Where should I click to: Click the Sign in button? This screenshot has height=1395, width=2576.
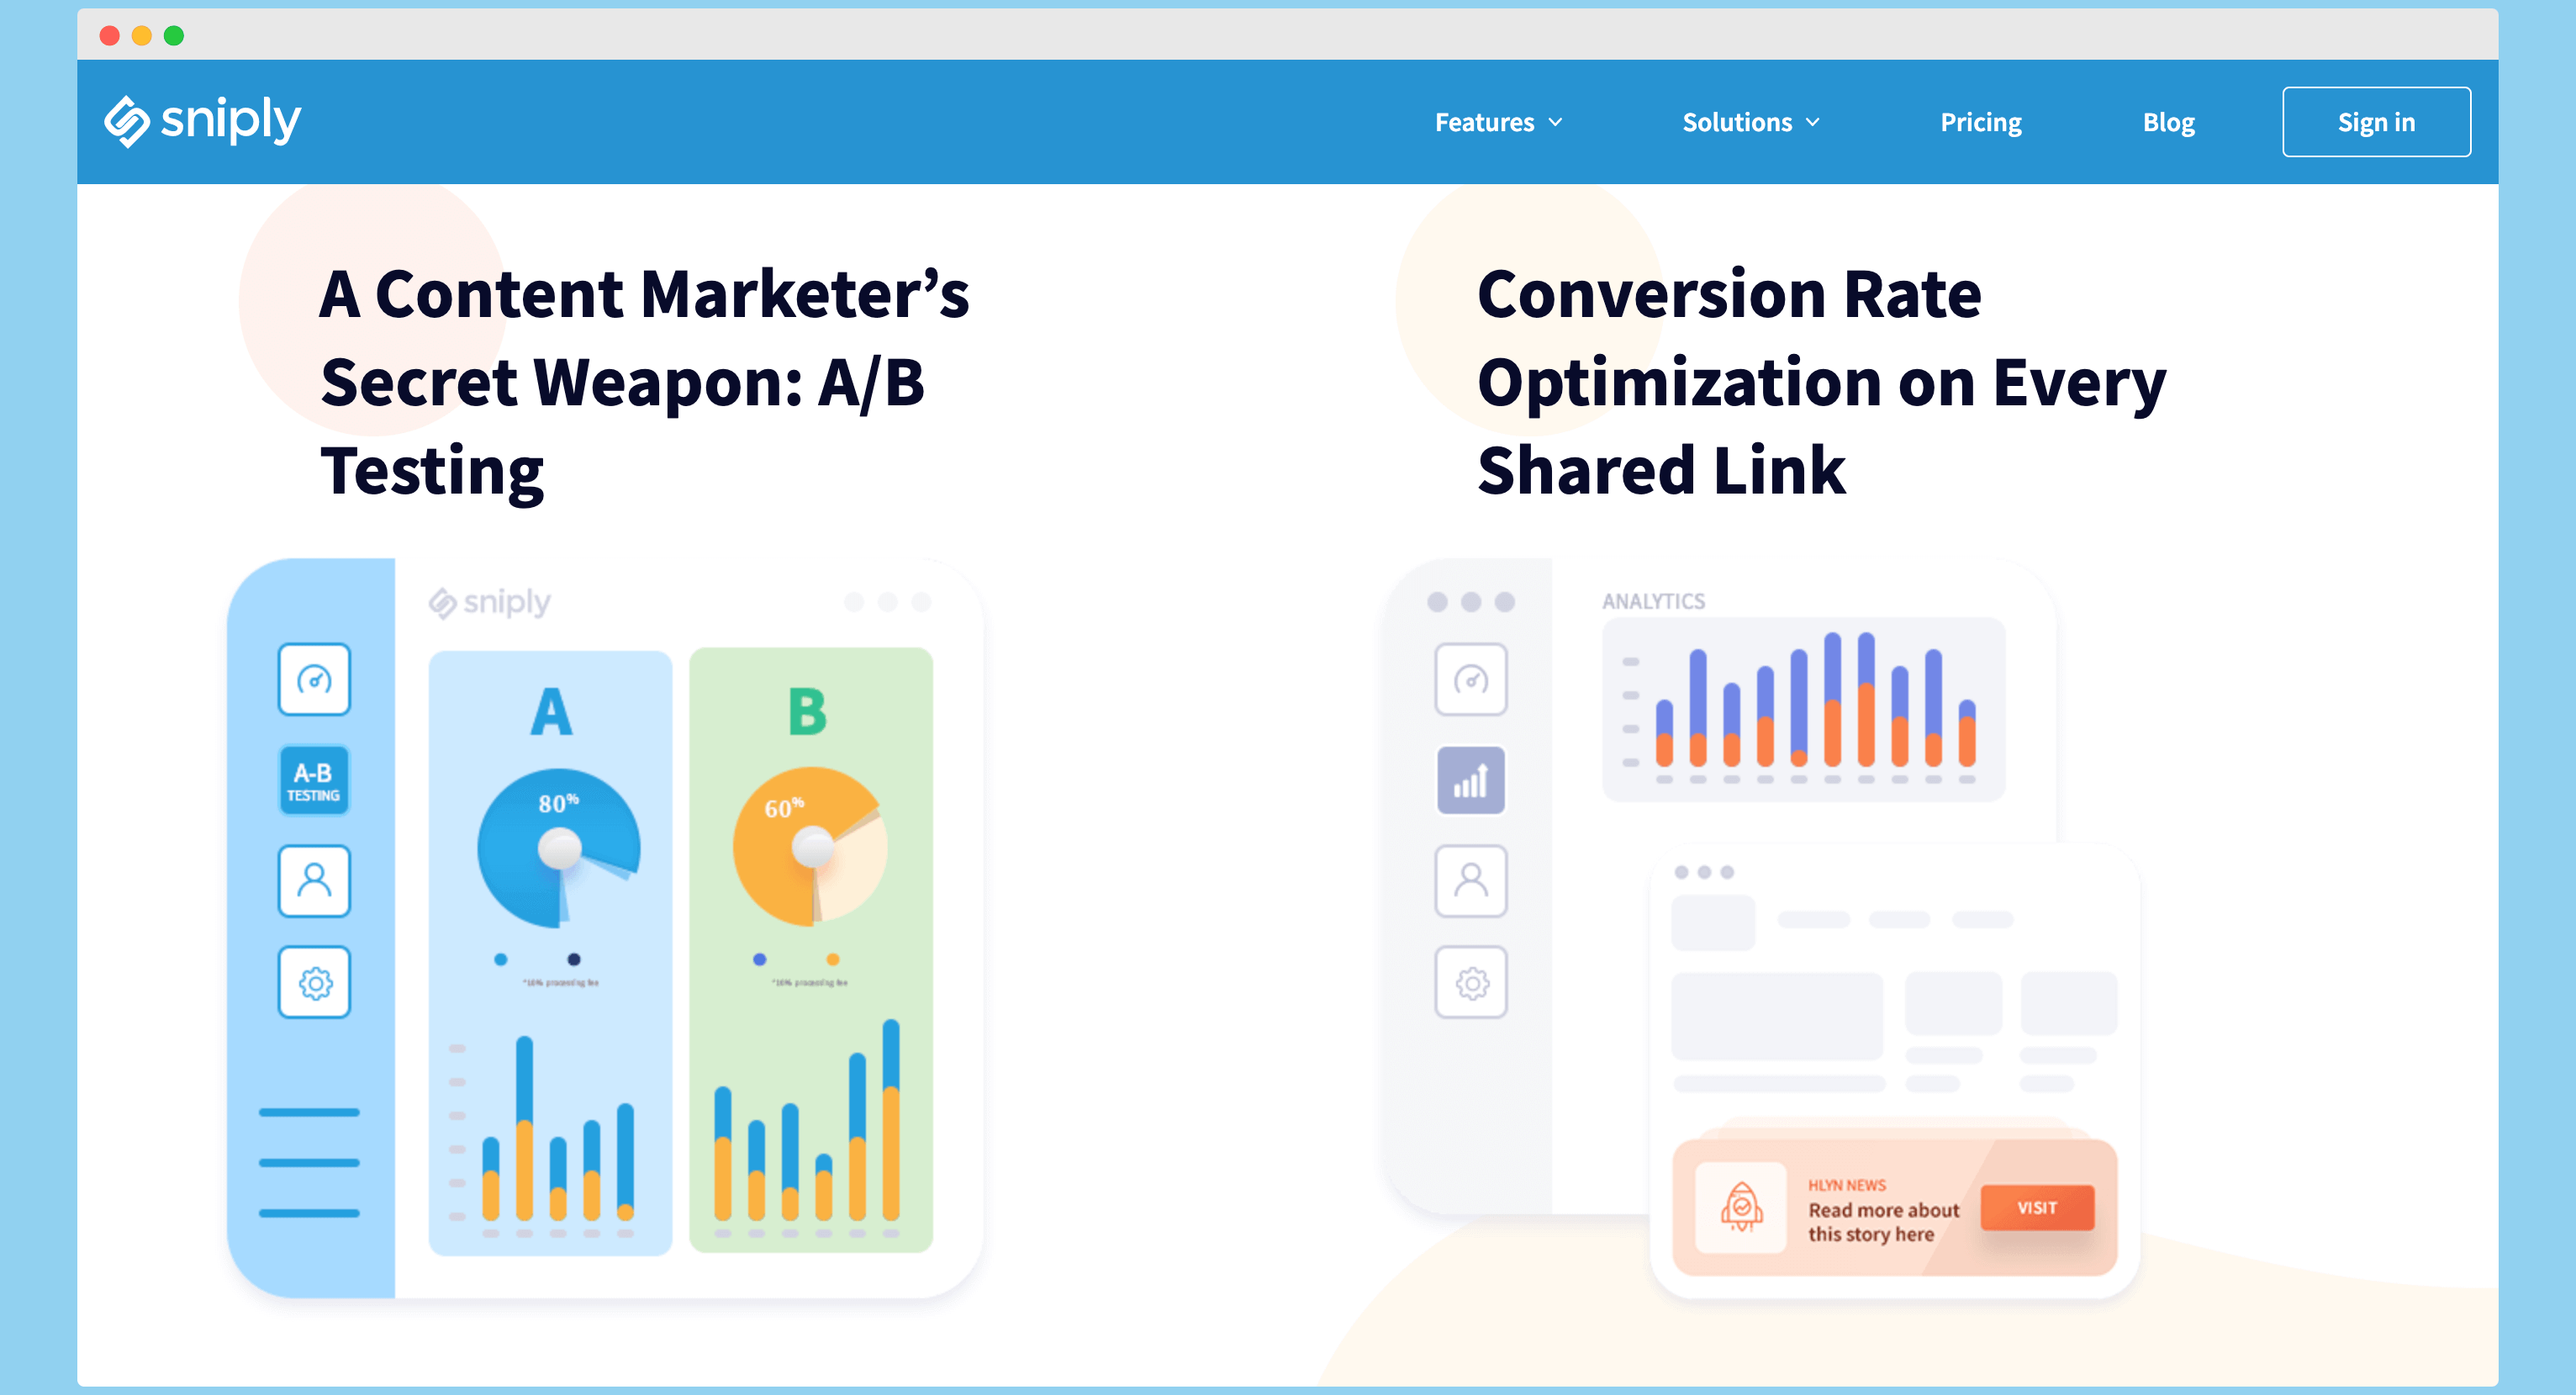pos(2377,120)
